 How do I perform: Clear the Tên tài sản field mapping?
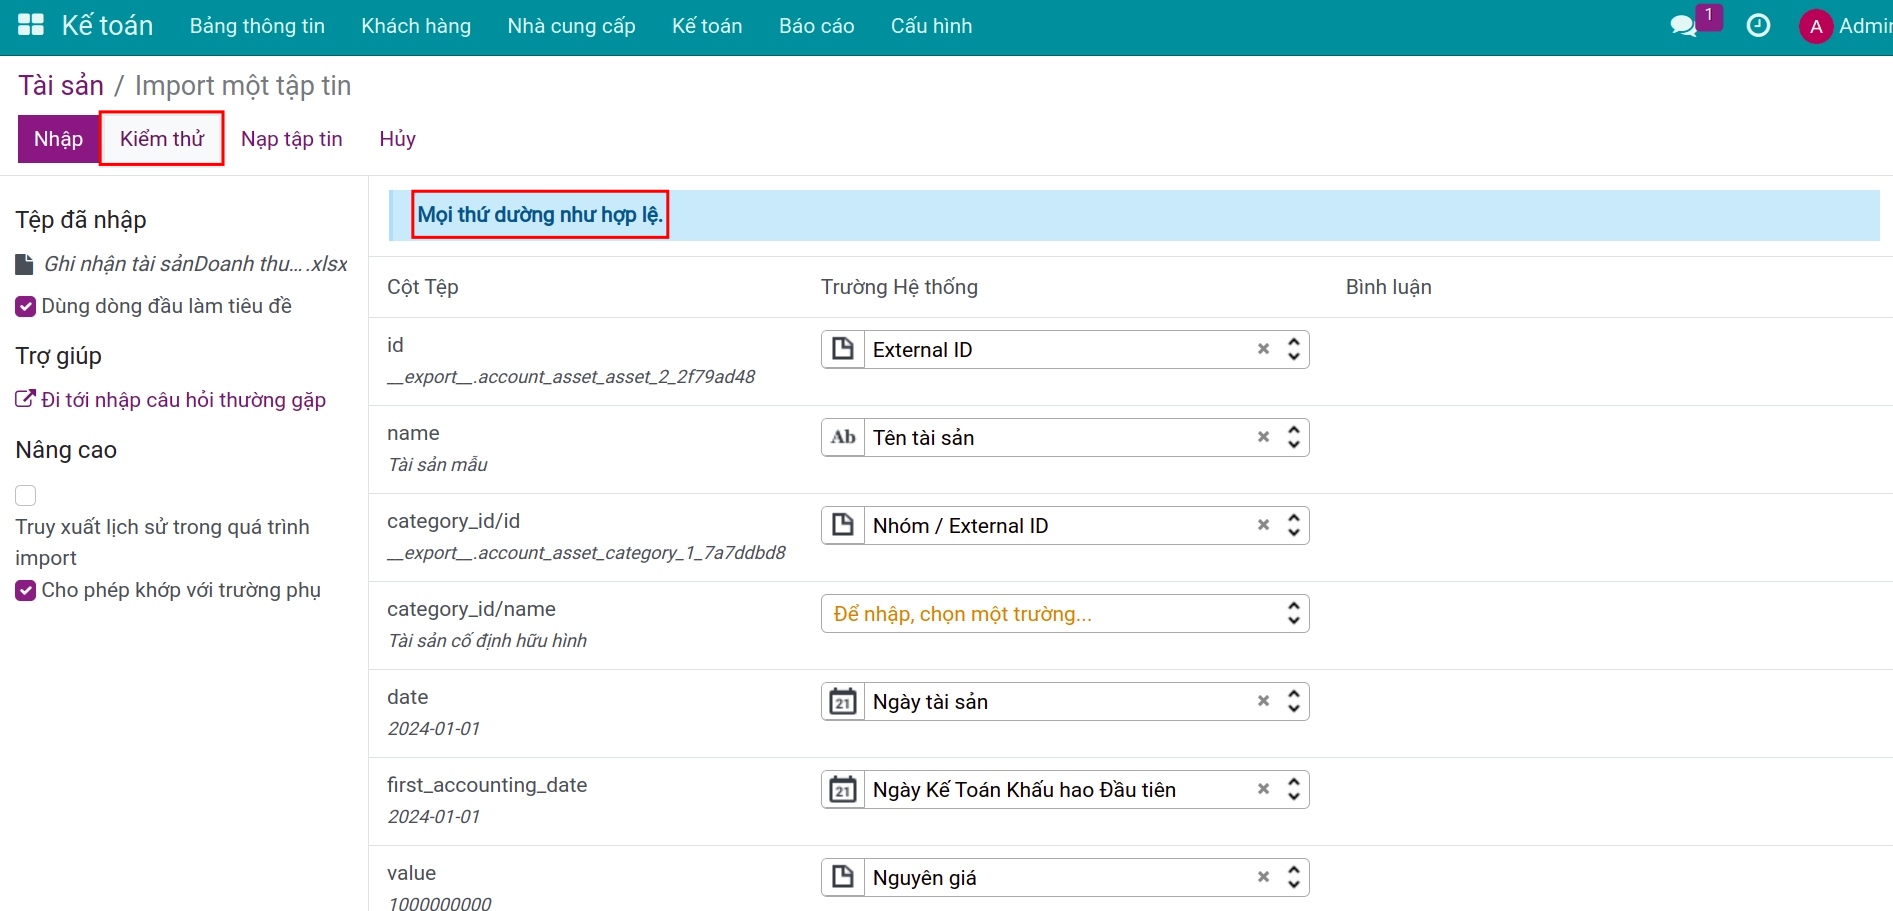point(1263,437)
